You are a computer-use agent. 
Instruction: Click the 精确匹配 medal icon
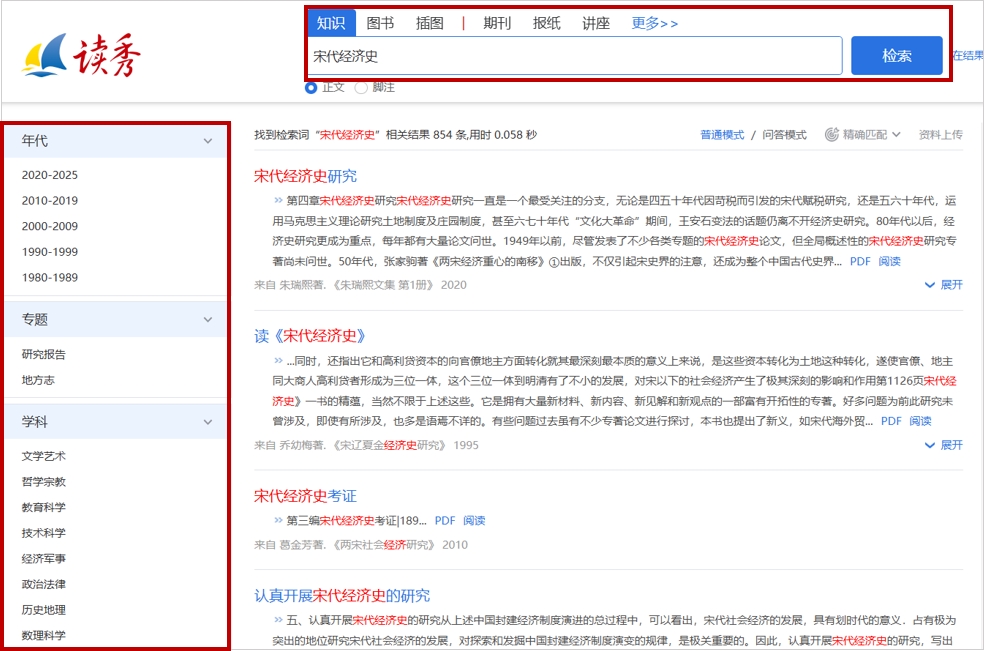(831, 135)
